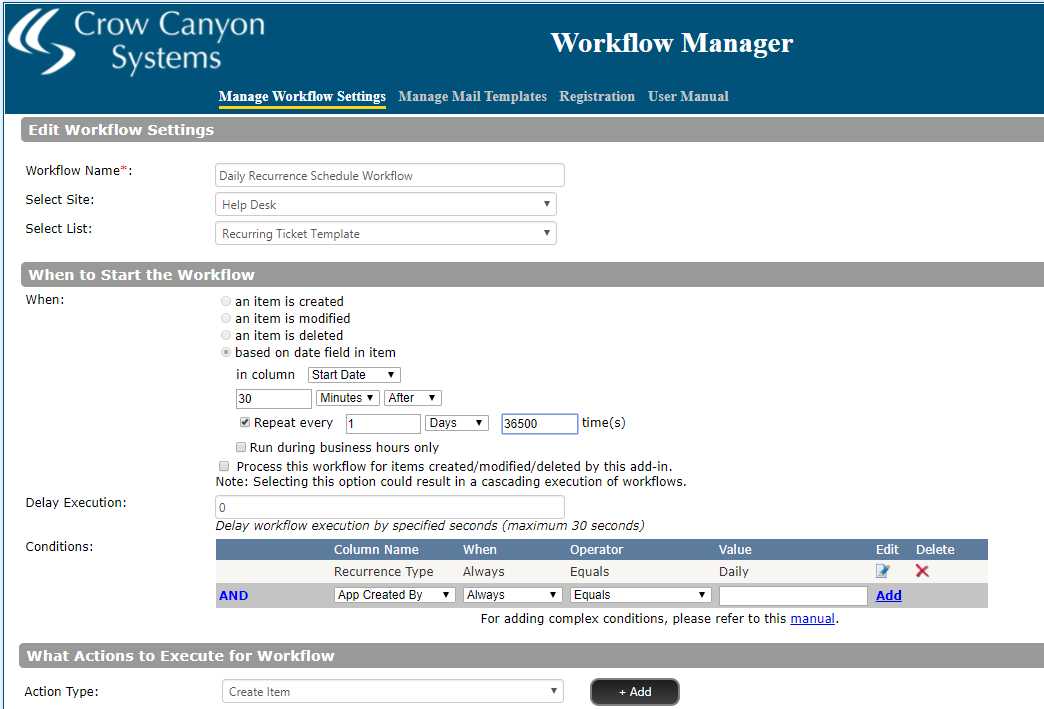1044x709 pixels.
Task: Click the 'Column Name' table header
Action: tap(376, 549)
